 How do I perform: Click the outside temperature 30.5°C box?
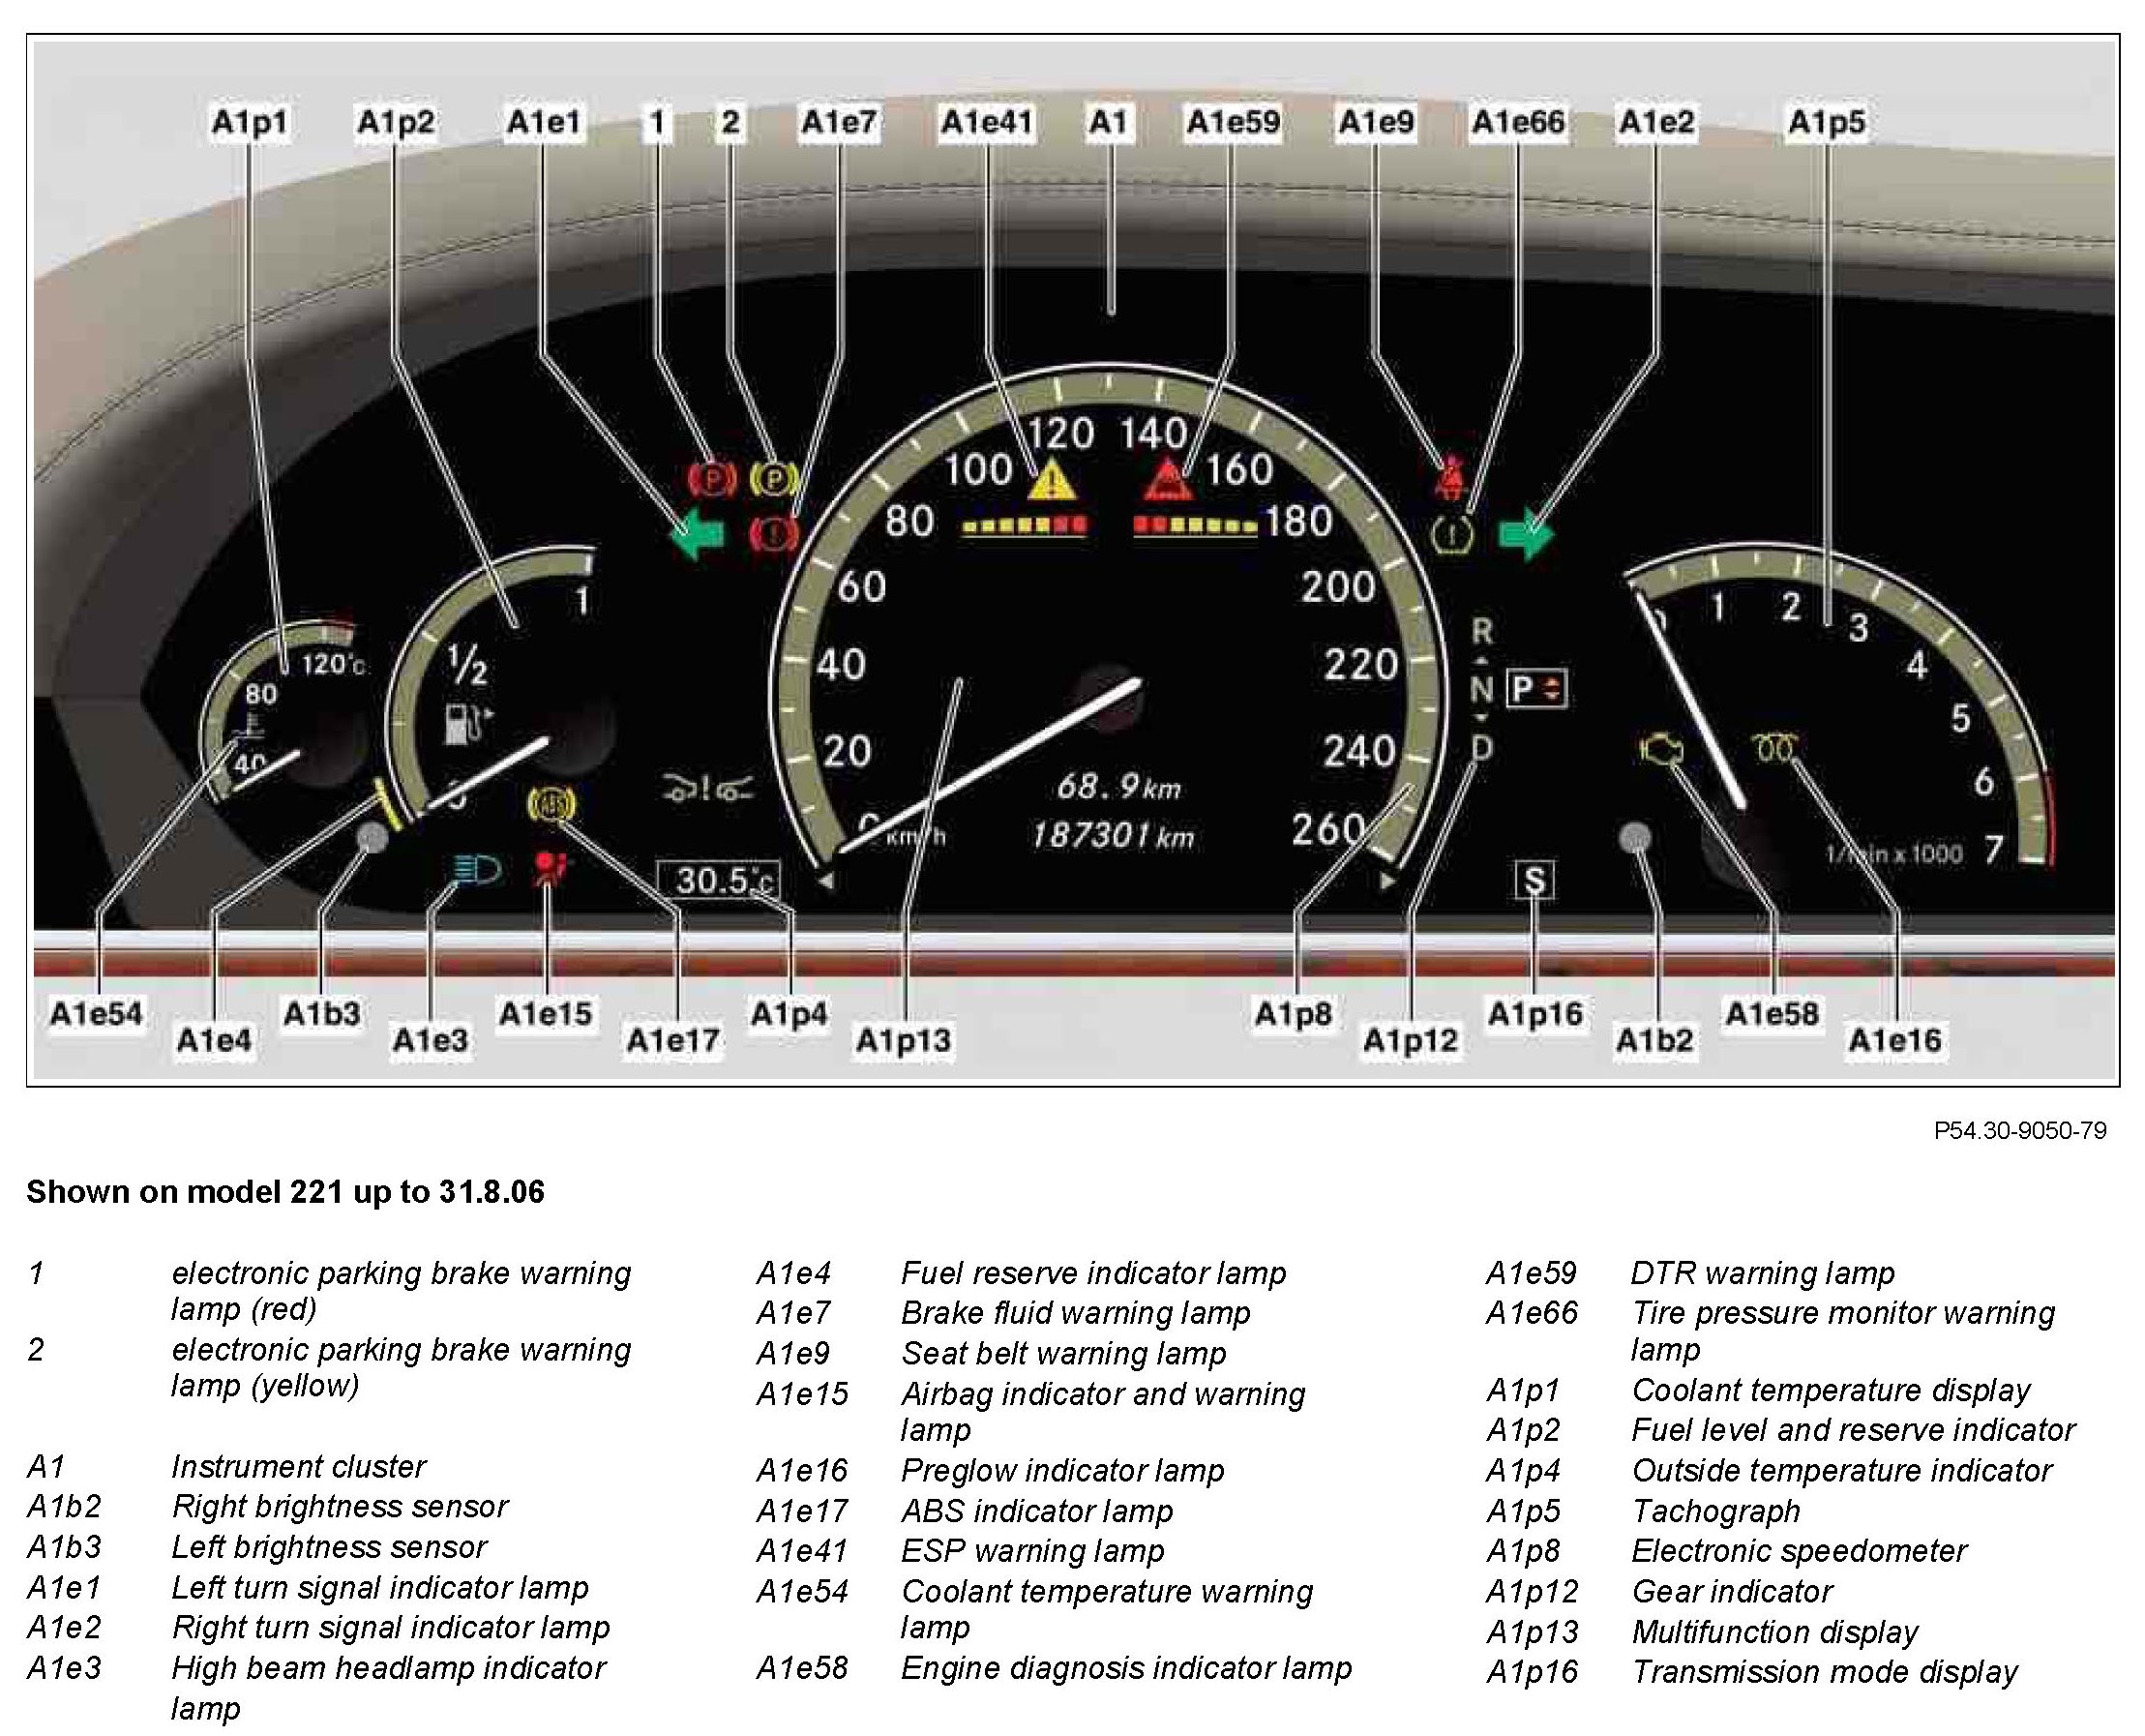coord(718,880)
